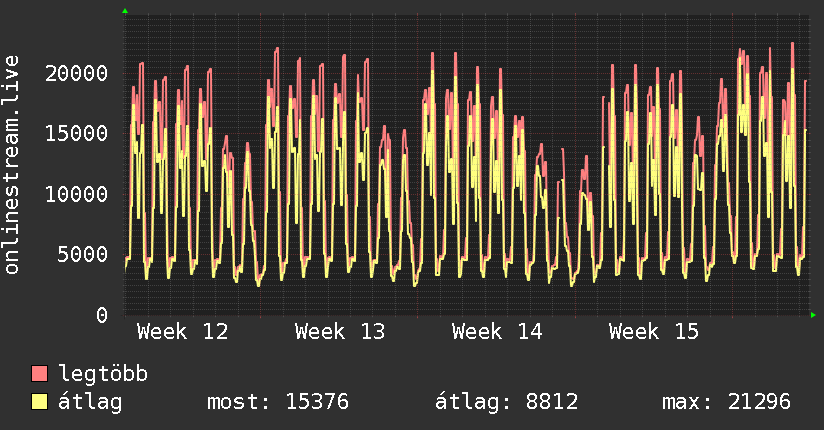Click the green arrow atop the y-axis
824x430 pixels.
[x=125, y=11]
